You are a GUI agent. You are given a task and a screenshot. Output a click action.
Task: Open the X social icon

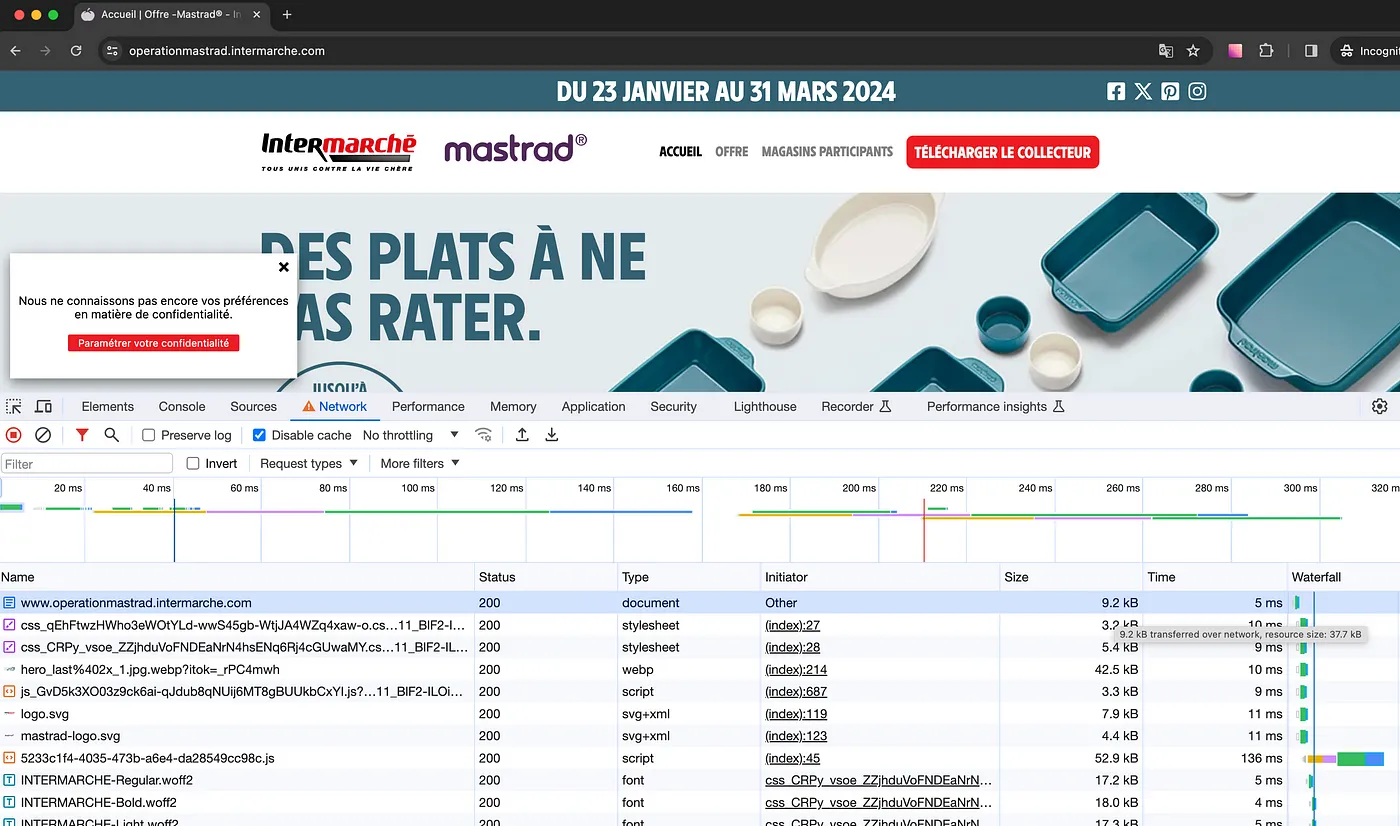pyautogui.click(x=1143, y=92)
